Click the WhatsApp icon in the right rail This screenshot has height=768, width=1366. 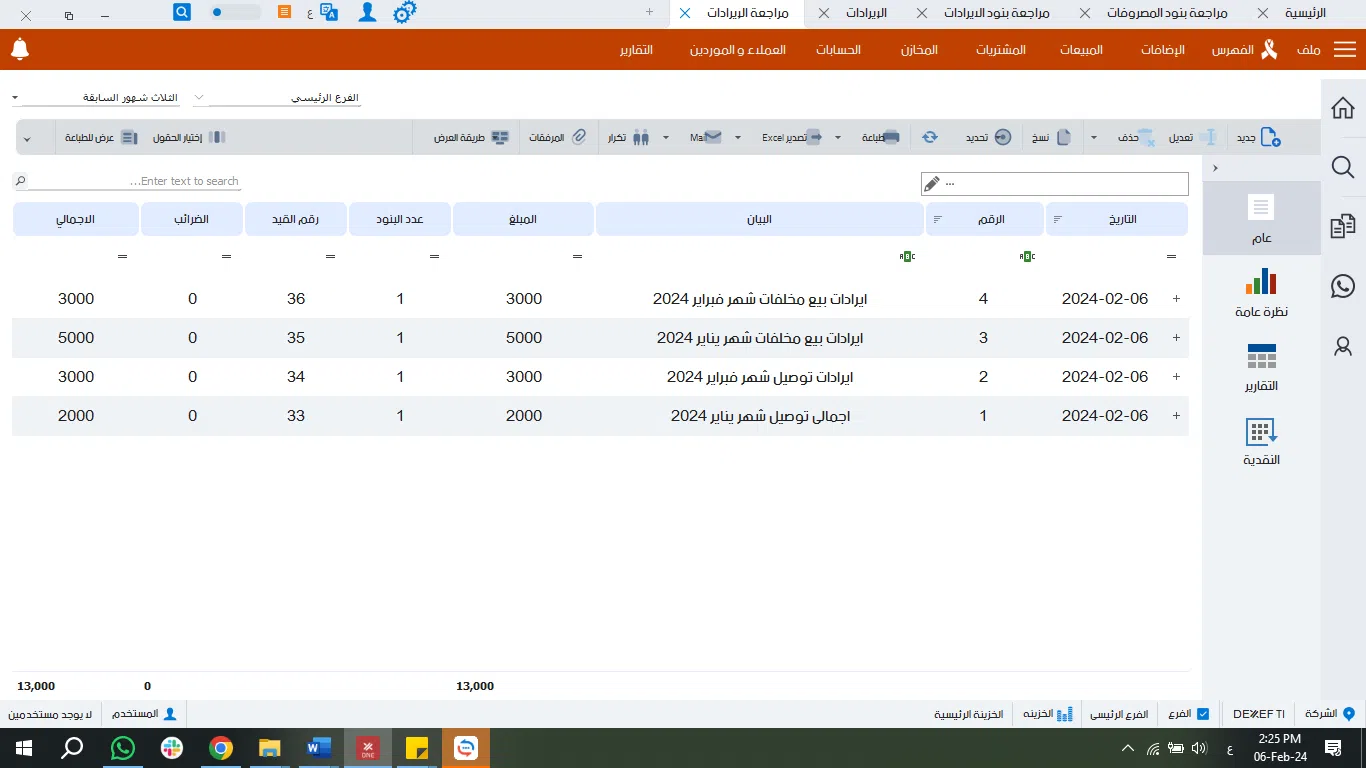tap(1343, 287)
